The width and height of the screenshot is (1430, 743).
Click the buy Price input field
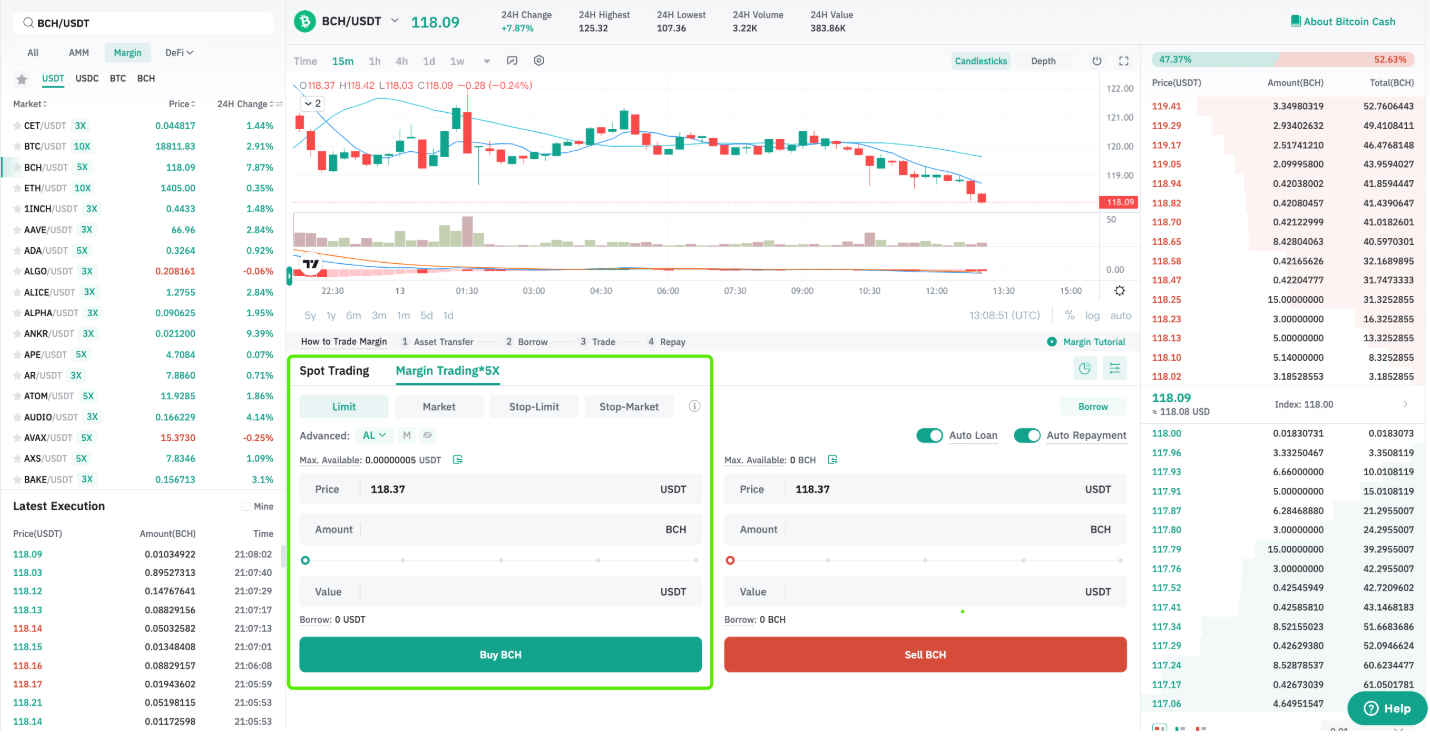[500, 489]
